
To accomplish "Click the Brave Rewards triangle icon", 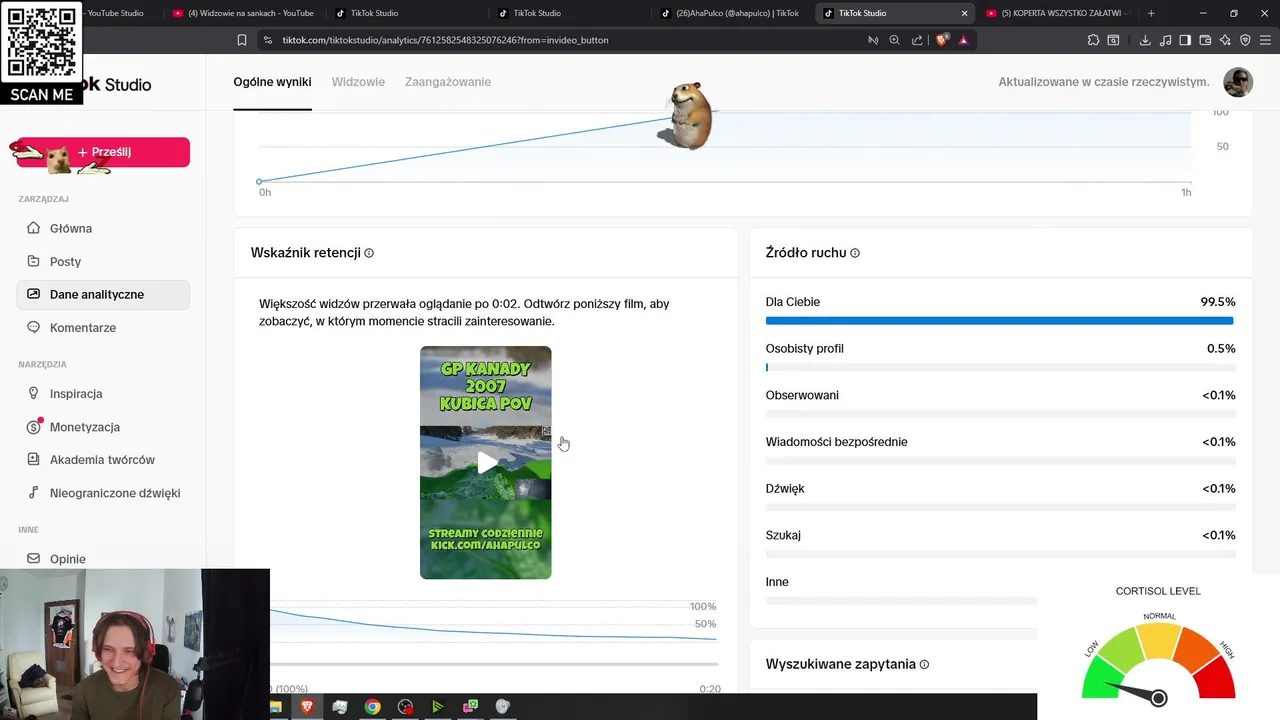I will pos(964,40).
